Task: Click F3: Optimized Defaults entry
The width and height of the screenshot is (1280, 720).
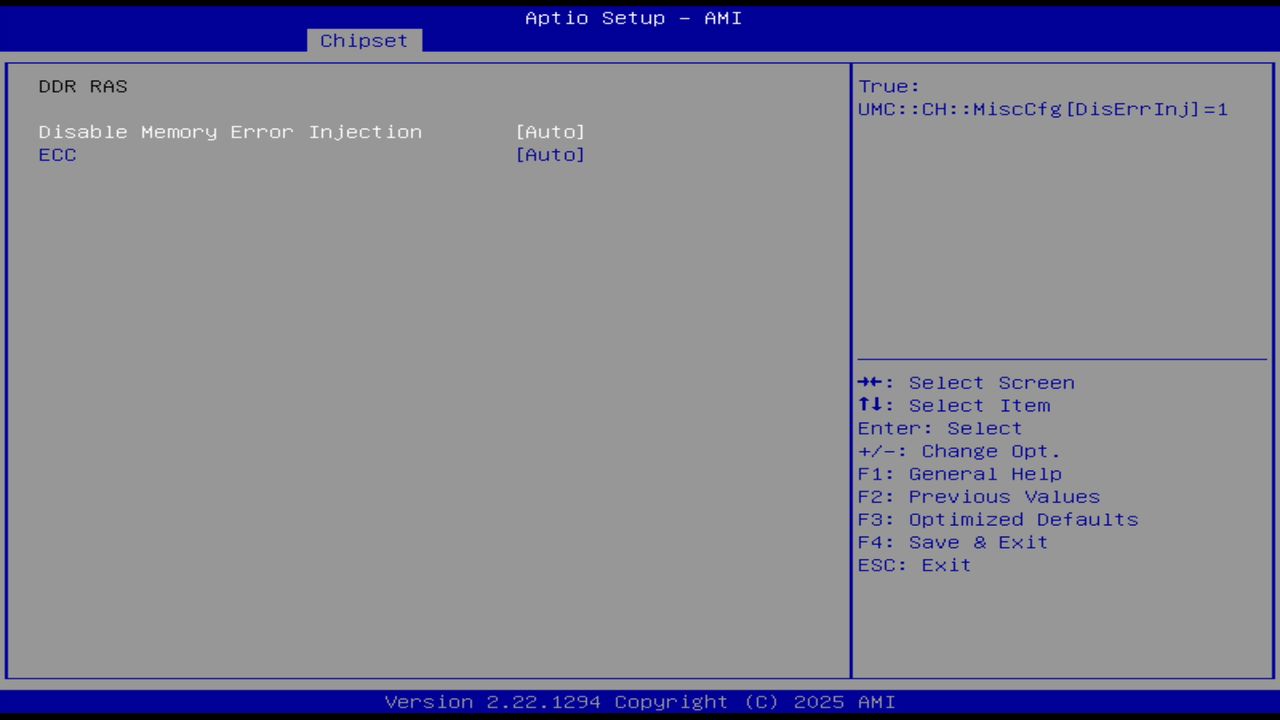Action: click(x=997, y=519)
